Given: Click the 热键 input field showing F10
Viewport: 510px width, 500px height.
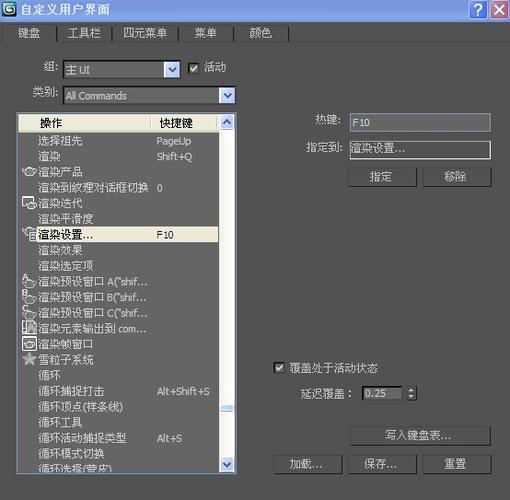Looking at the screenshot, I should (420, 122).
